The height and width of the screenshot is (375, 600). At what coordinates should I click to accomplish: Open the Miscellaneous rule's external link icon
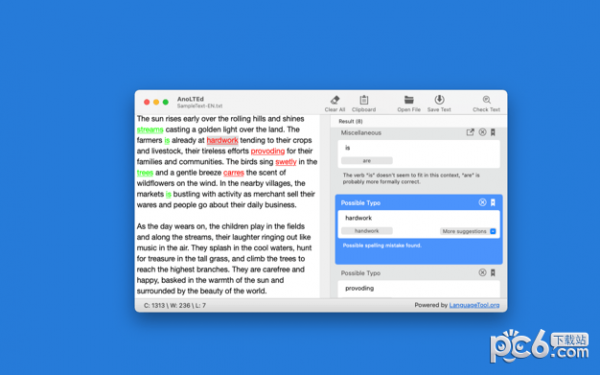[470, 132]
